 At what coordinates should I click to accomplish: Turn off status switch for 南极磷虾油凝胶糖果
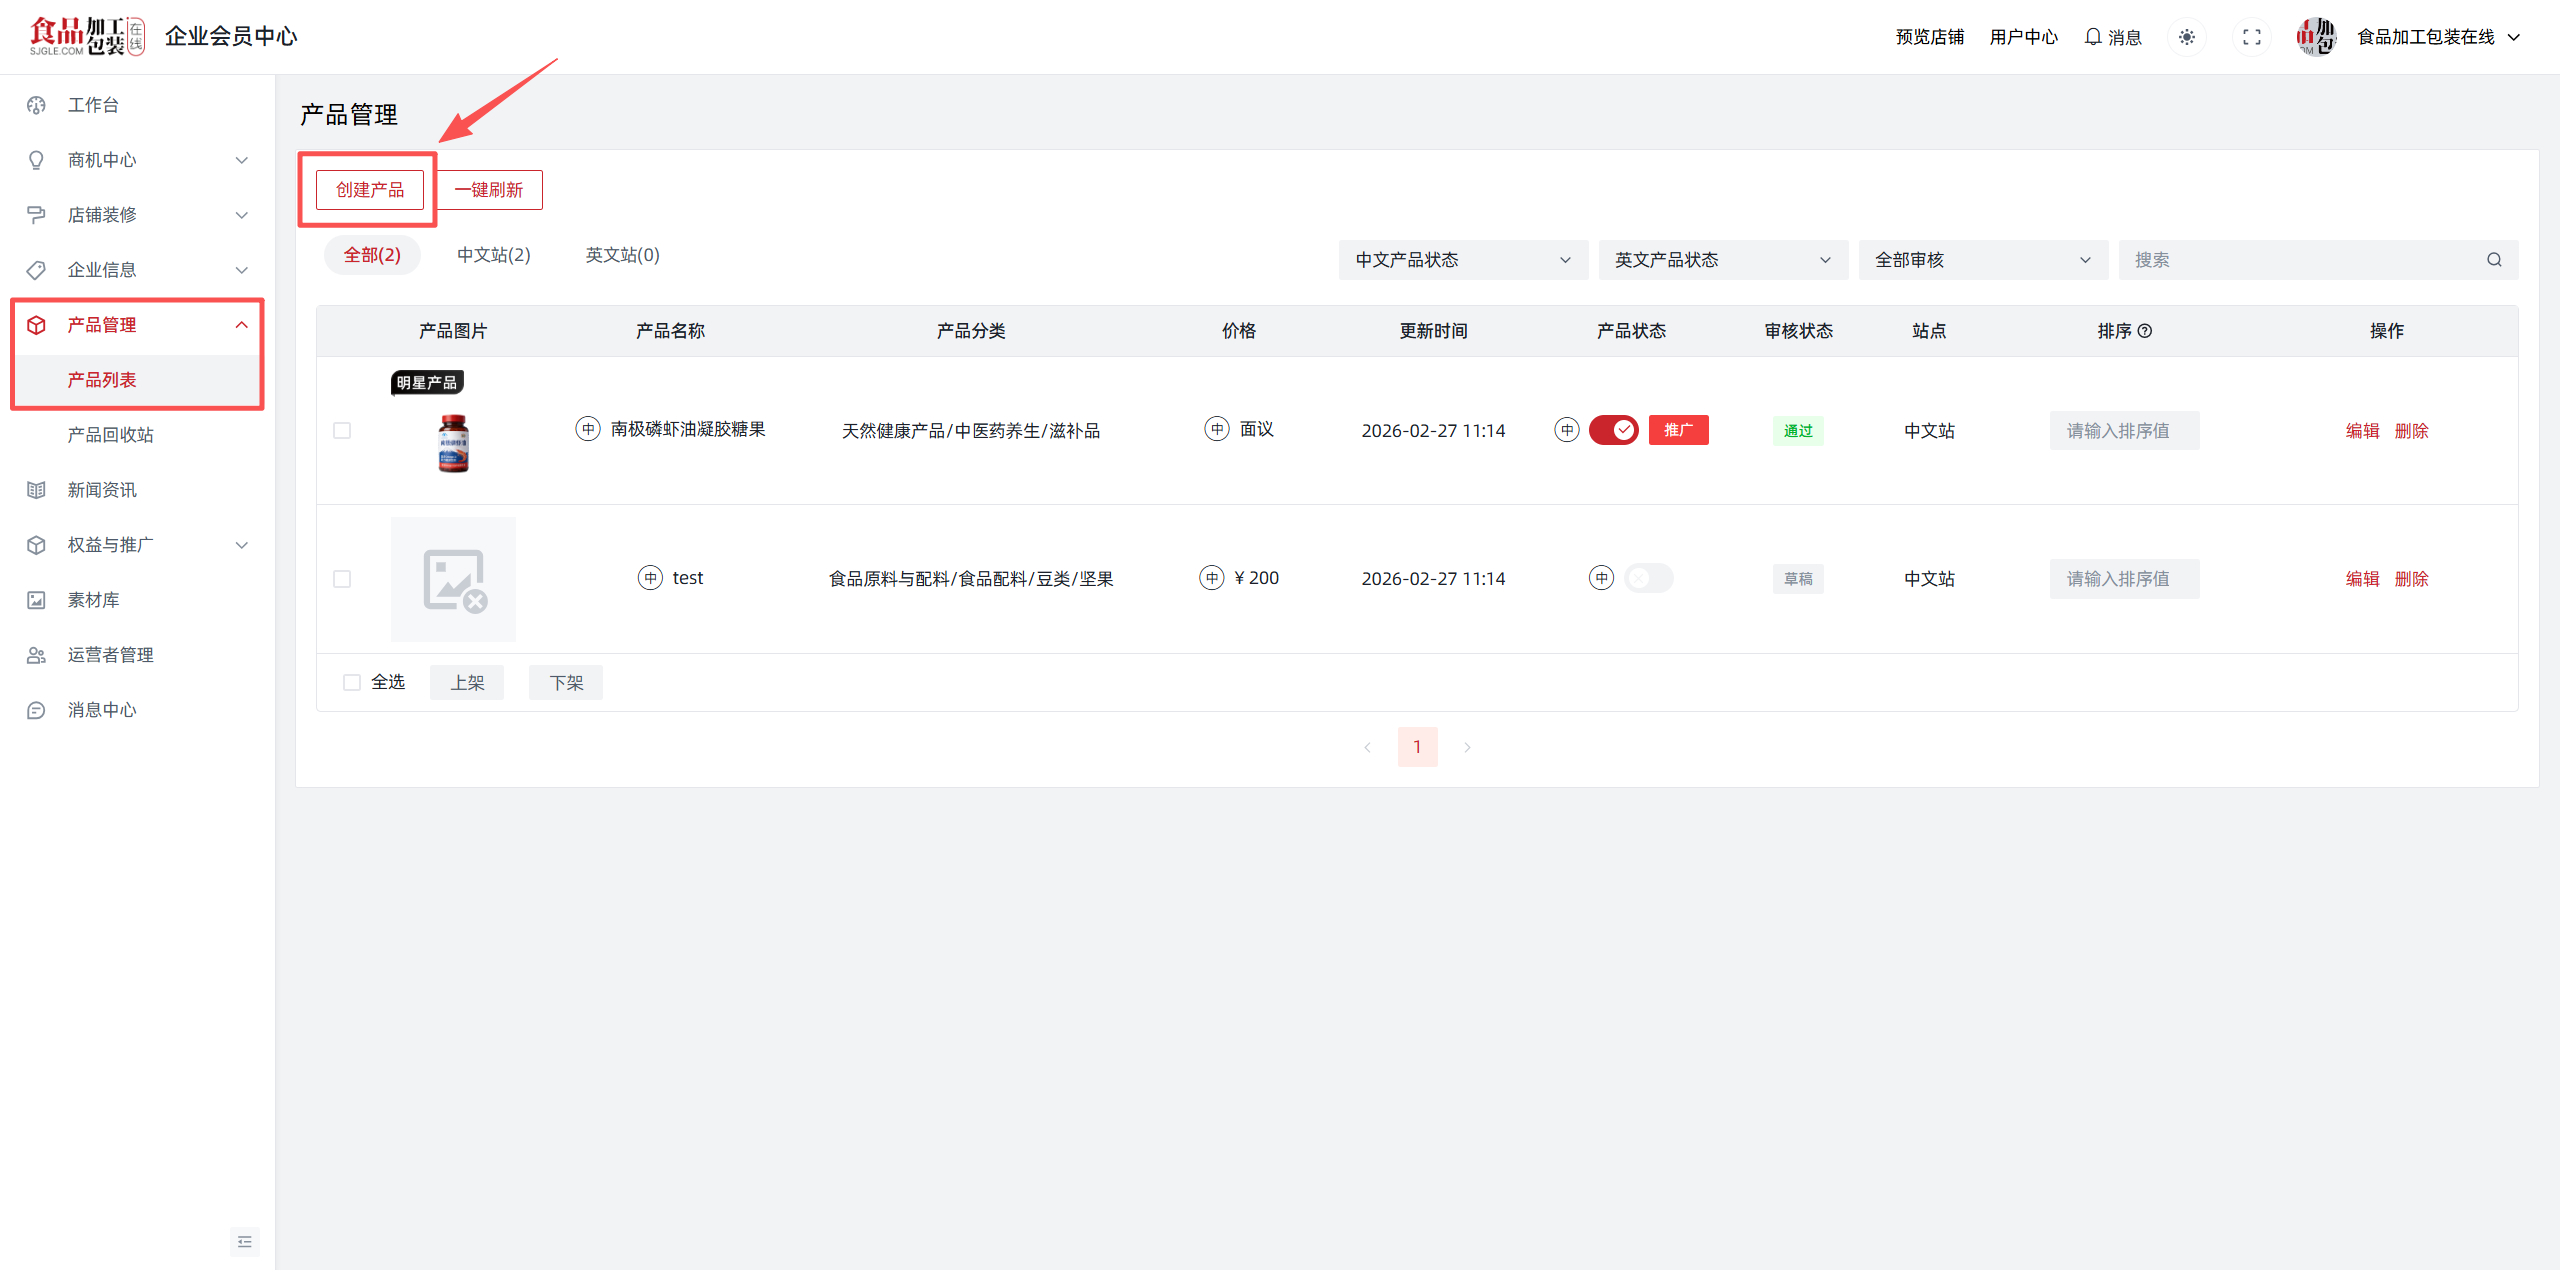pos(1613,430)
